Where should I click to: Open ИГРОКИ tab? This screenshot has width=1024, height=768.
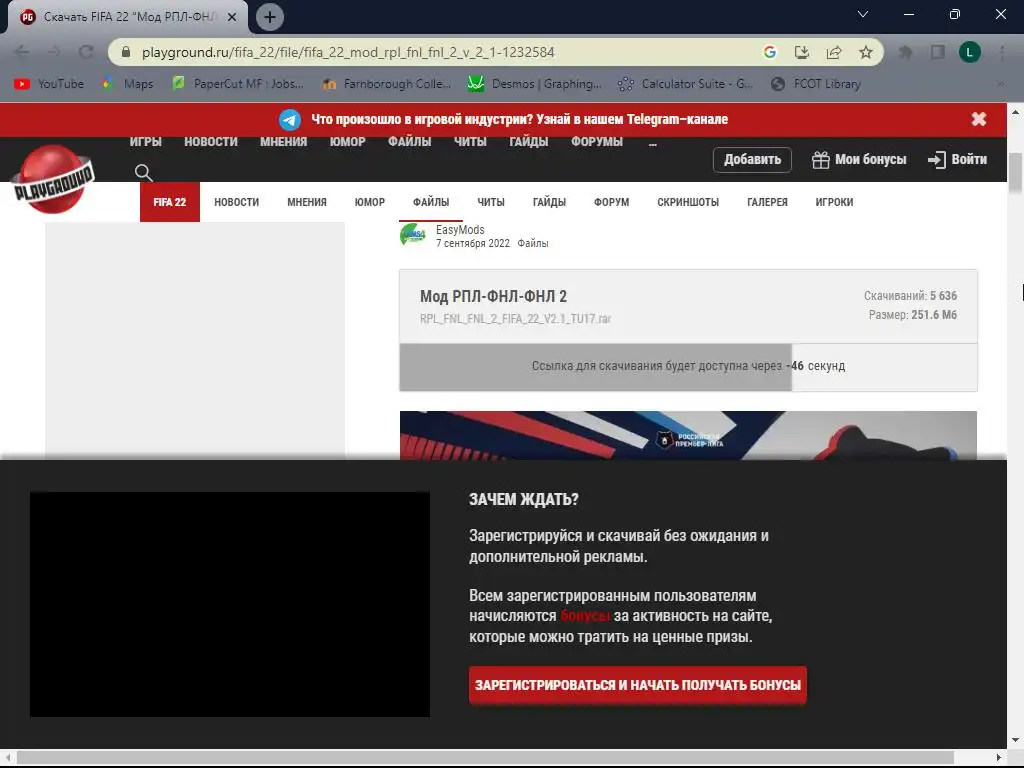835,202
